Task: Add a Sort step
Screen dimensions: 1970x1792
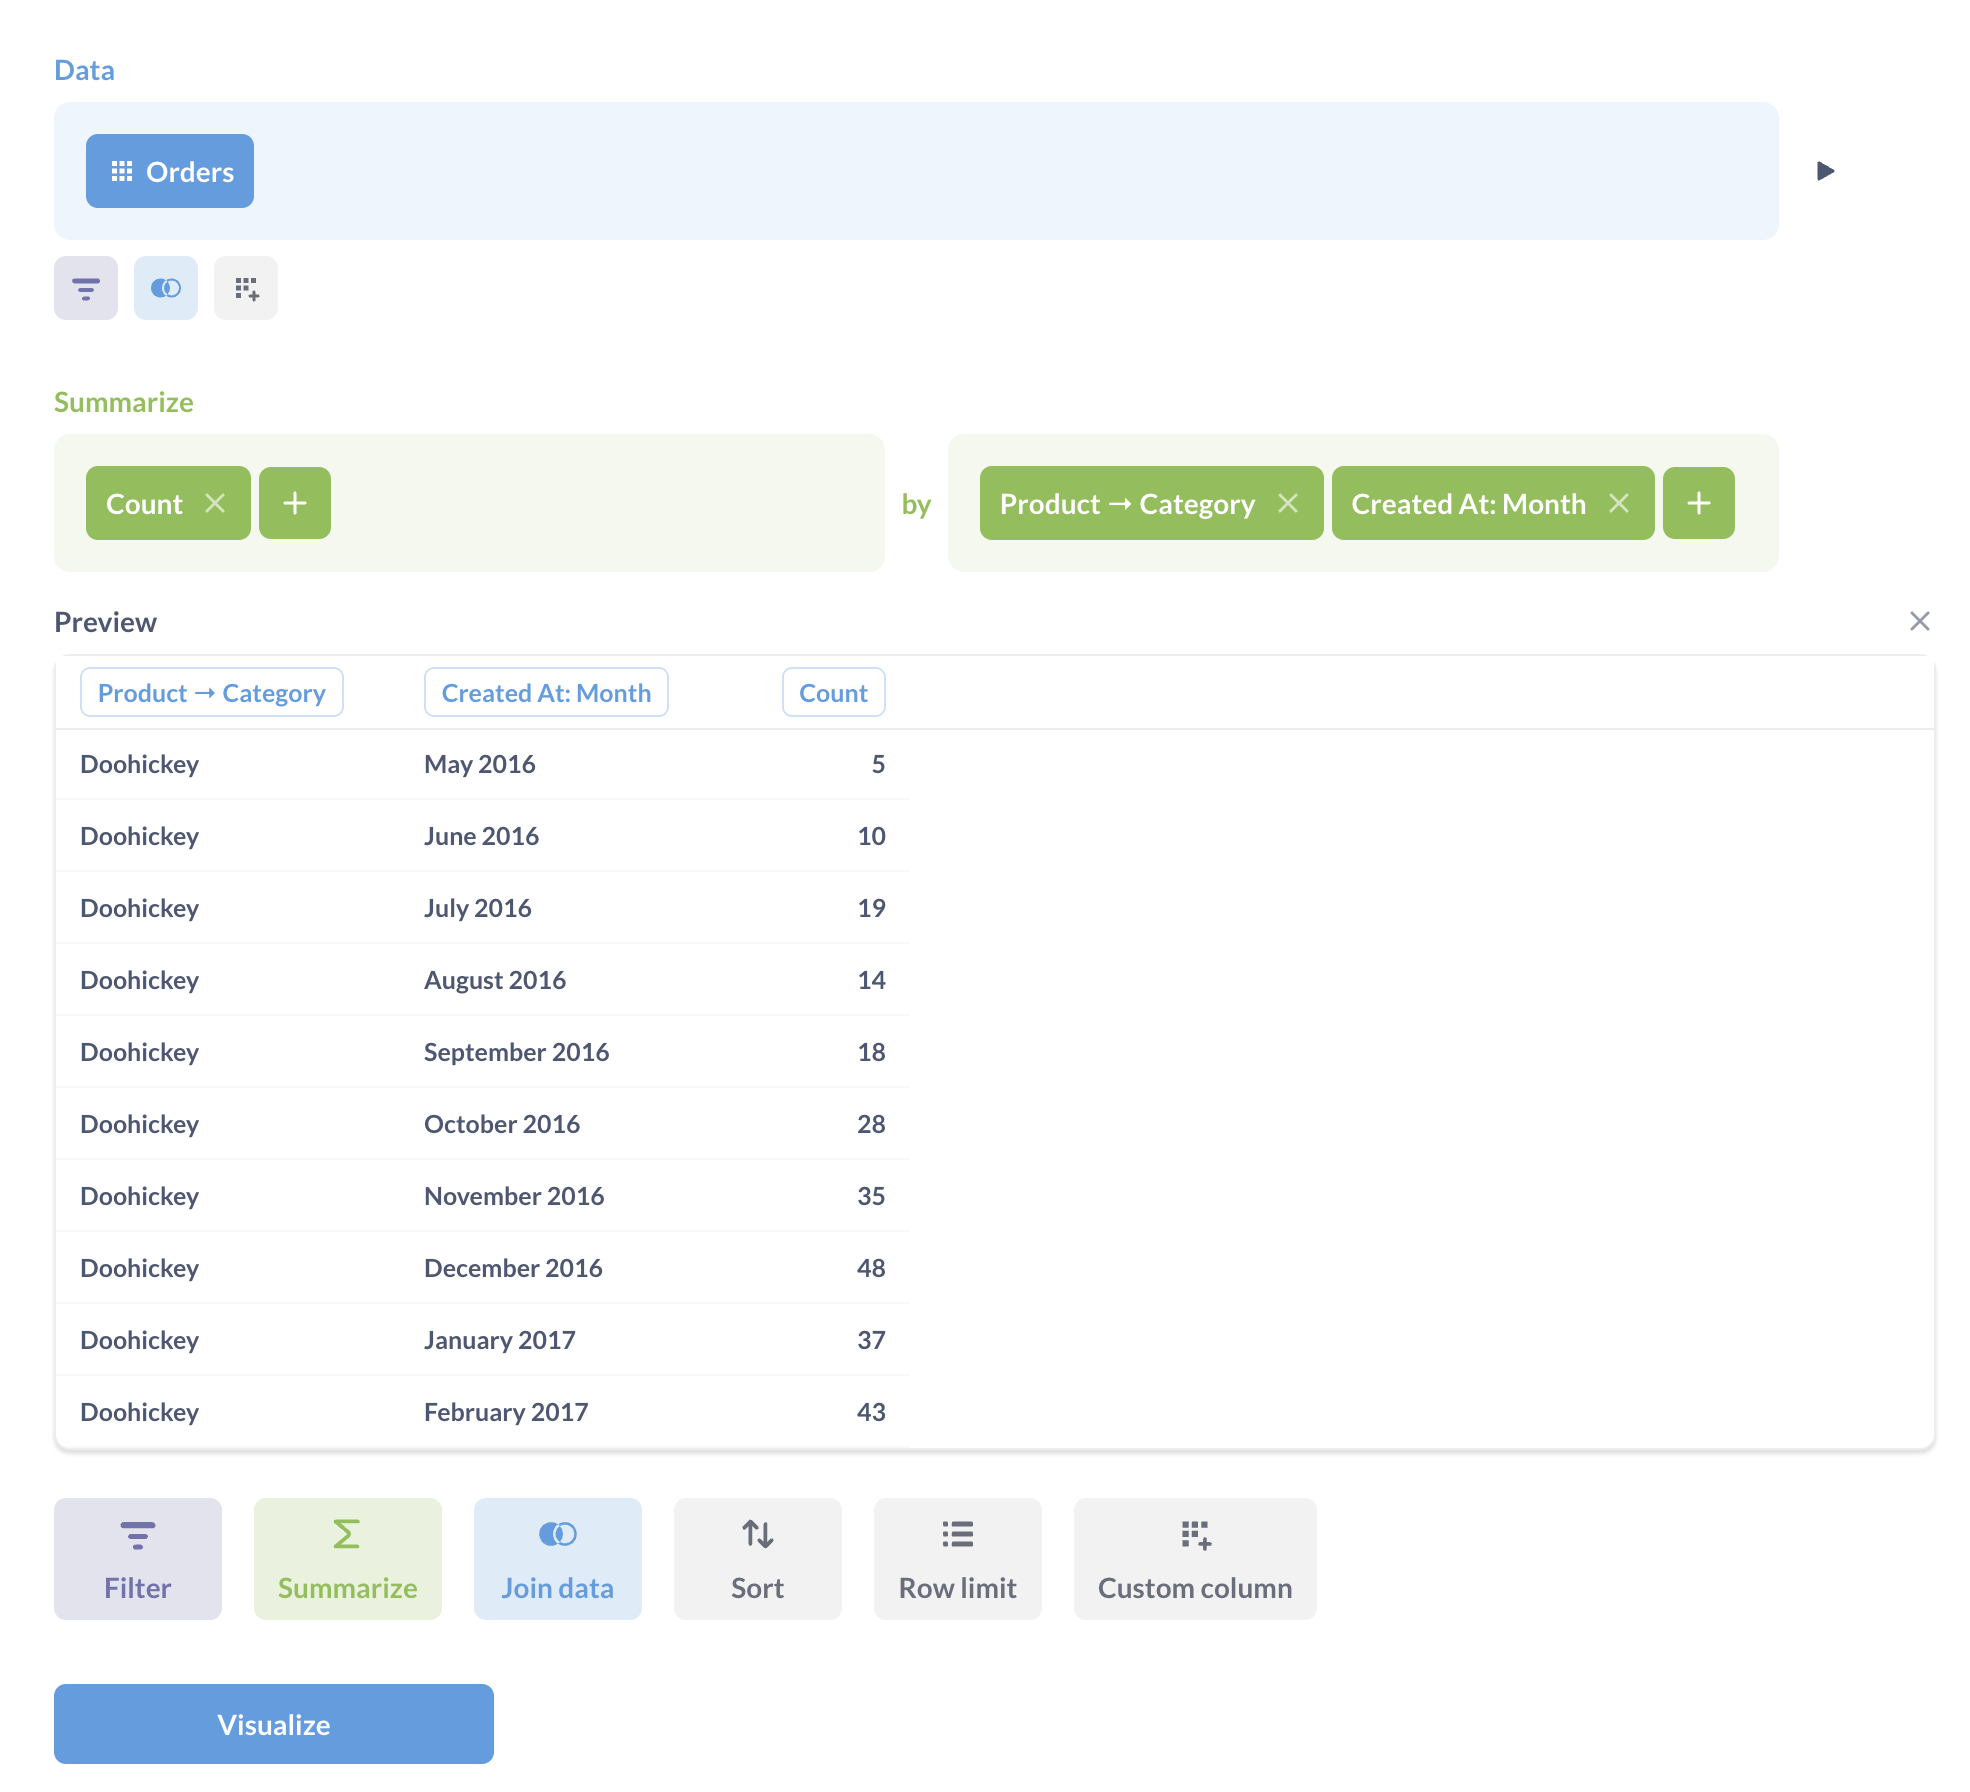Action: click(x=757, y=1558)
